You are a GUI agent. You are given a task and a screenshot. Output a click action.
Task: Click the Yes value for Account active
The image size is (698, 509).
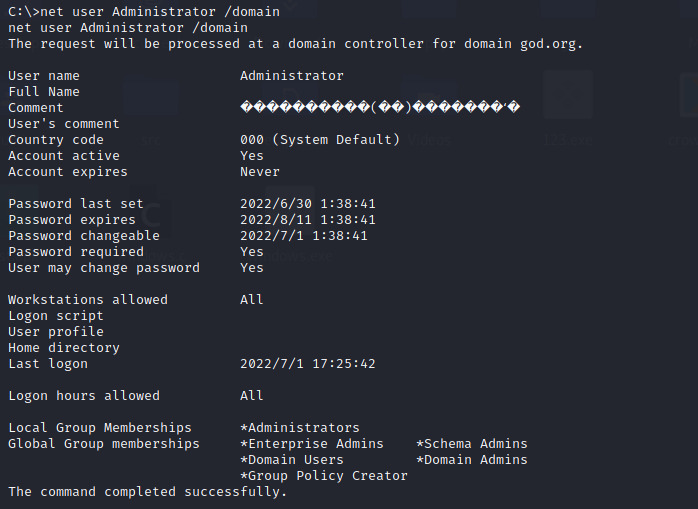tap(252, 156)
